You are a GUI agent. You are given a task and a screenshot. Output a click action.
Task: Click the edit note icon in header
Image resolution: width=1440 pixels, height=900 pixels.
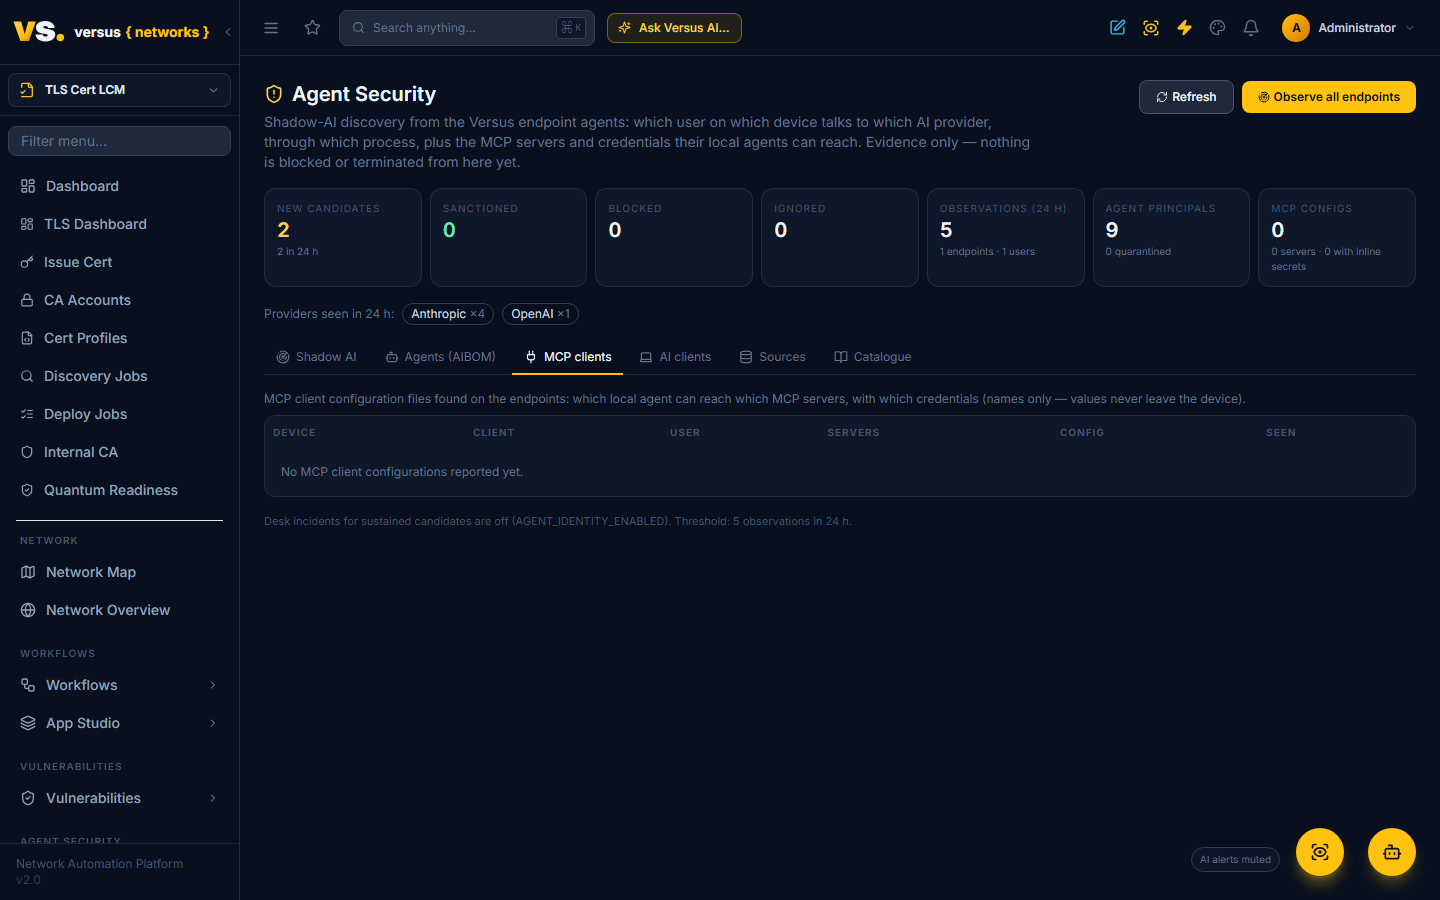[1118, 28]
